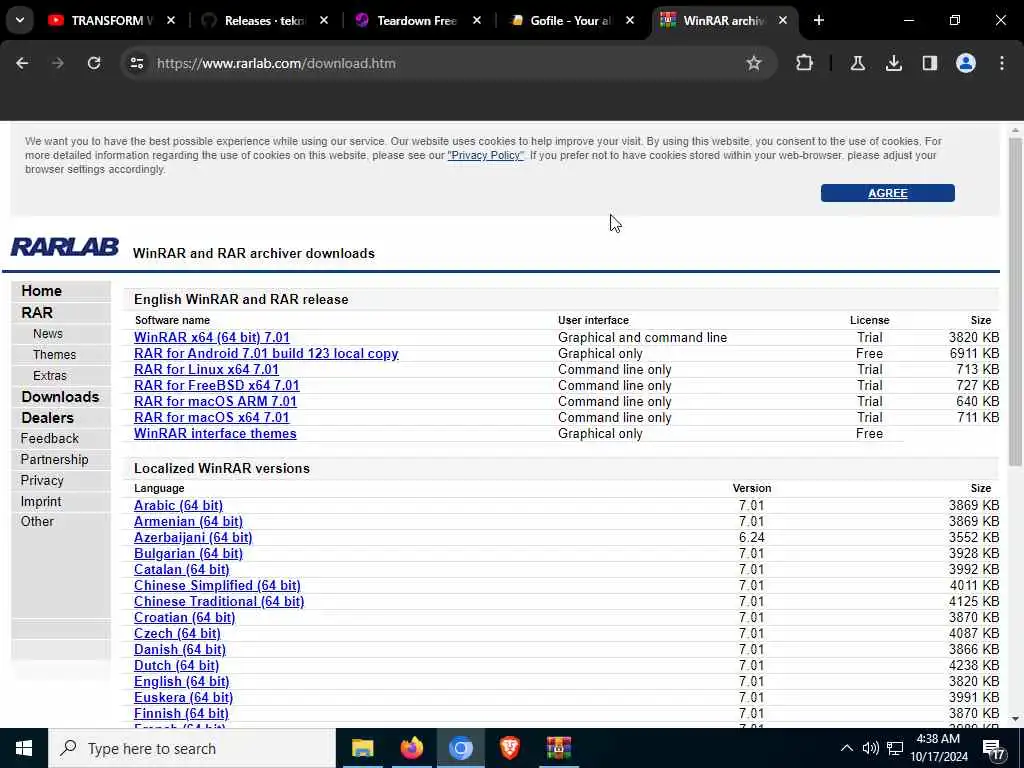Open Partnership in the sidebar
The width and height of the screenshot is (1024, 768).
54,460
